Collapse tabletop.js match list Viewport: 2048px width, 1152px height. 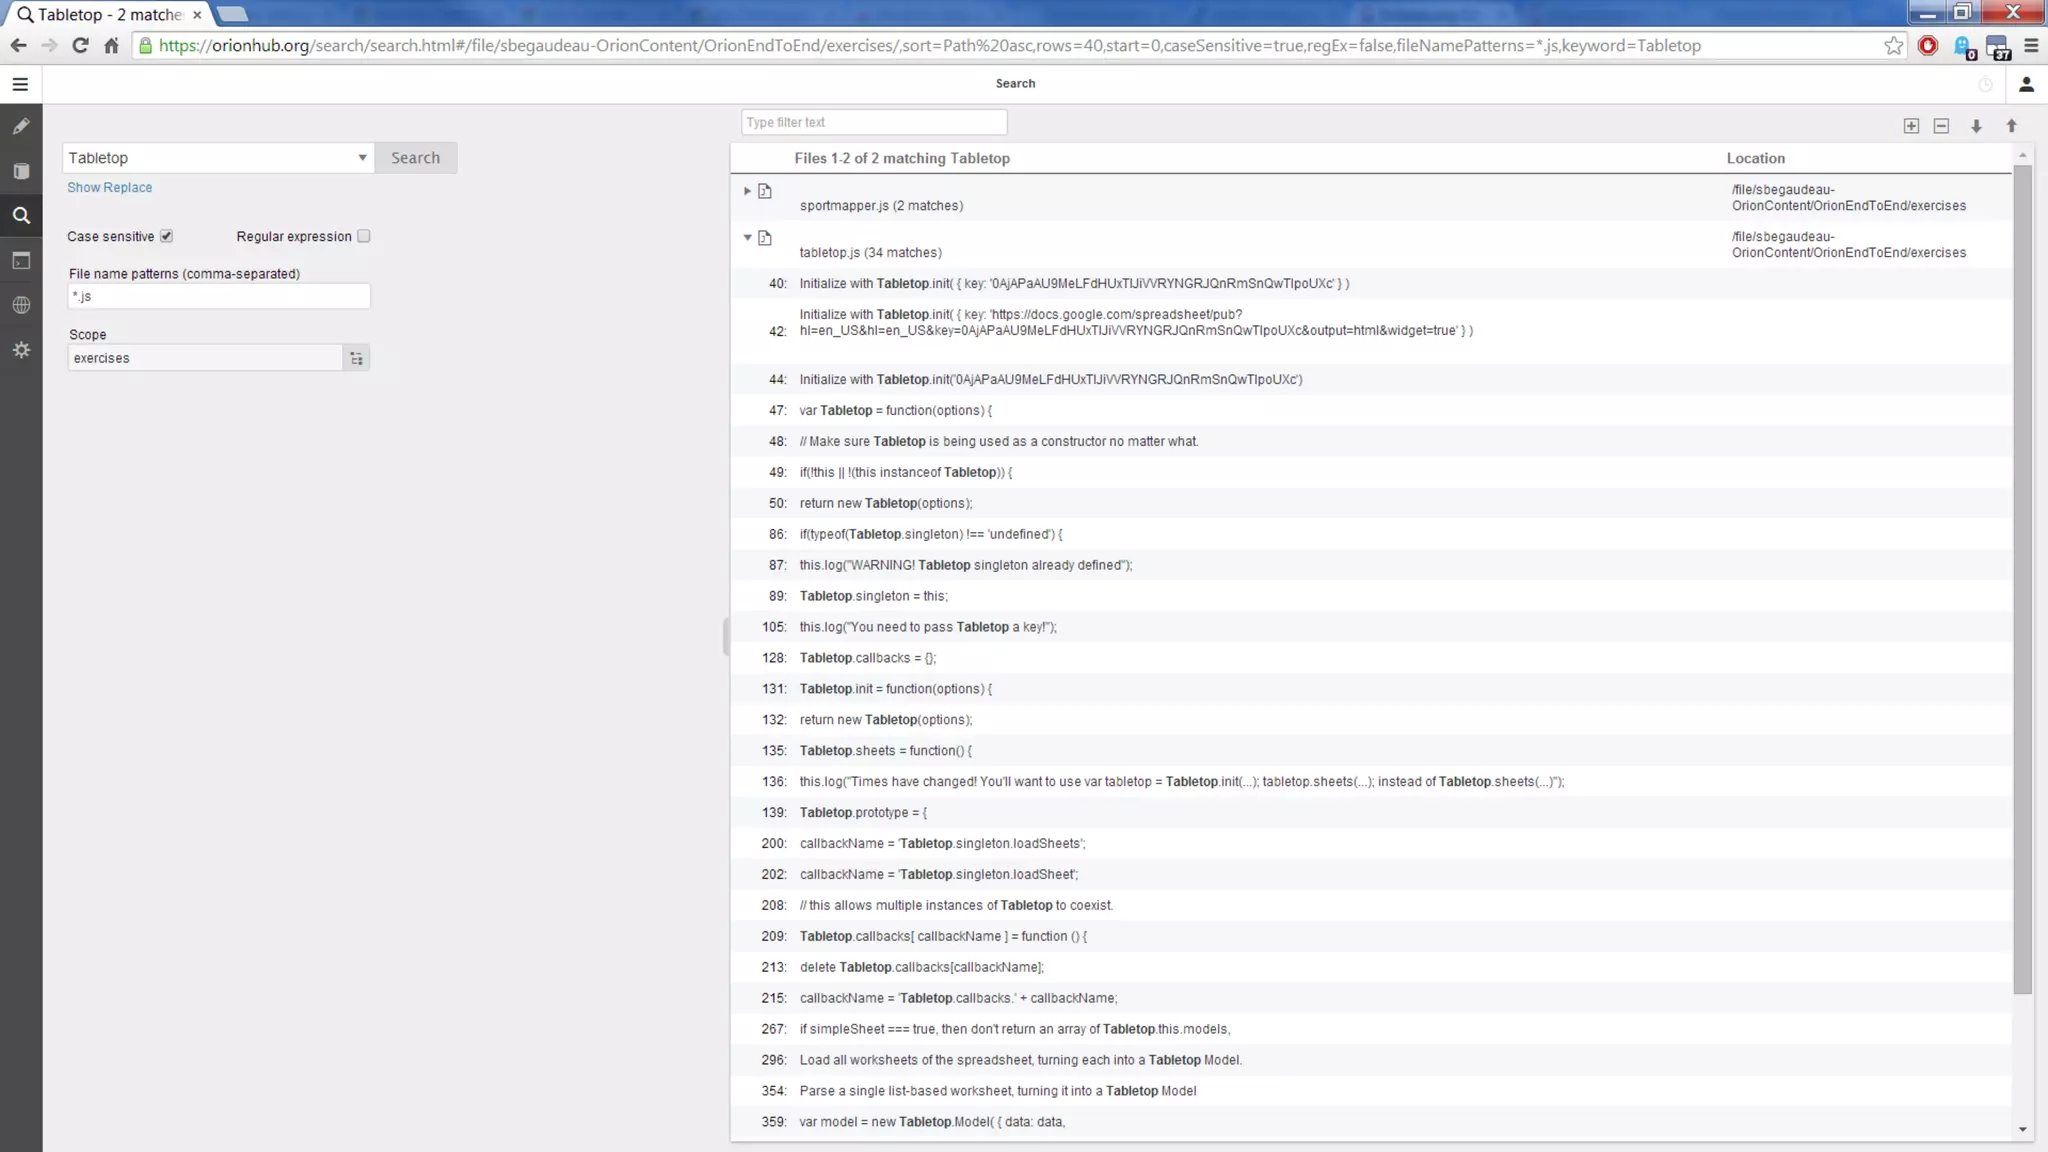click(747, 238)
